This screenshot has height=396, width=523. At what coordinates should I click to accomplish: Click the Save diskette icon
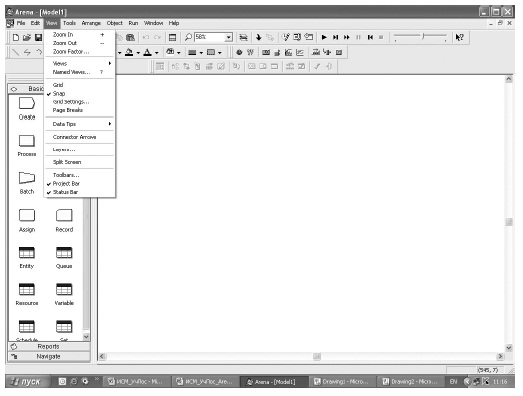(x=38, y=37)
